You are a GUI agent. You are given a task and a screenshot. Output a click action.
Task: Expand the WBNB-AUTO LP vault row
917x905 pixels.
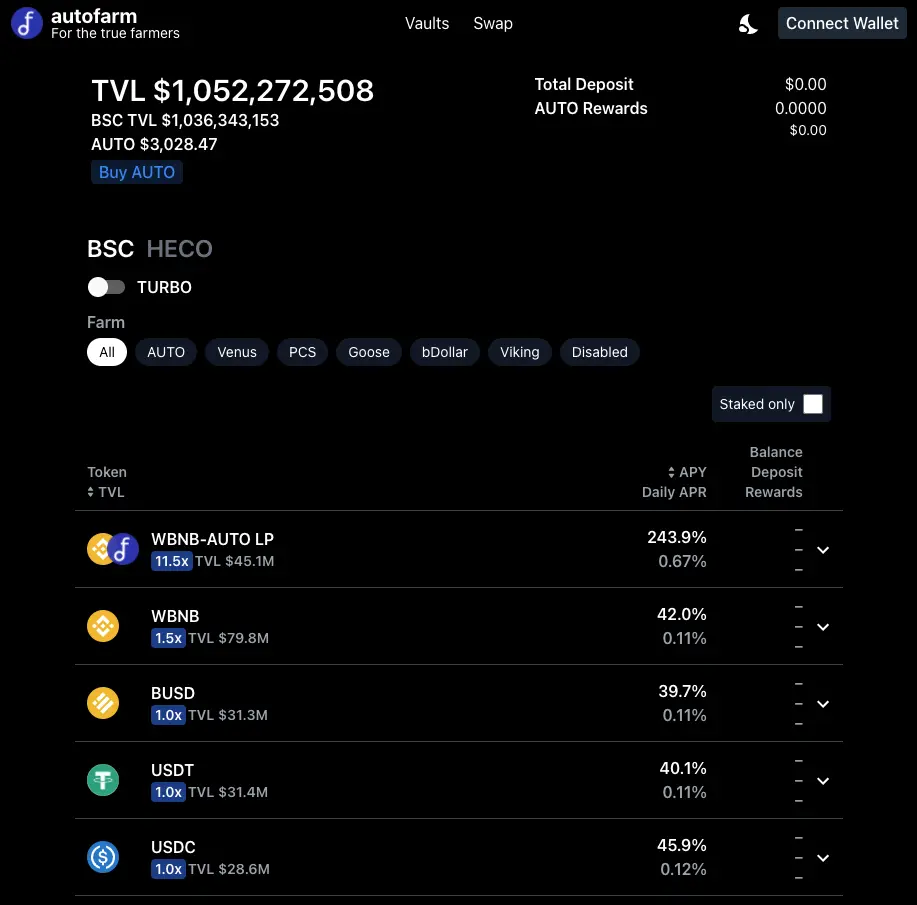click(823, 550)
